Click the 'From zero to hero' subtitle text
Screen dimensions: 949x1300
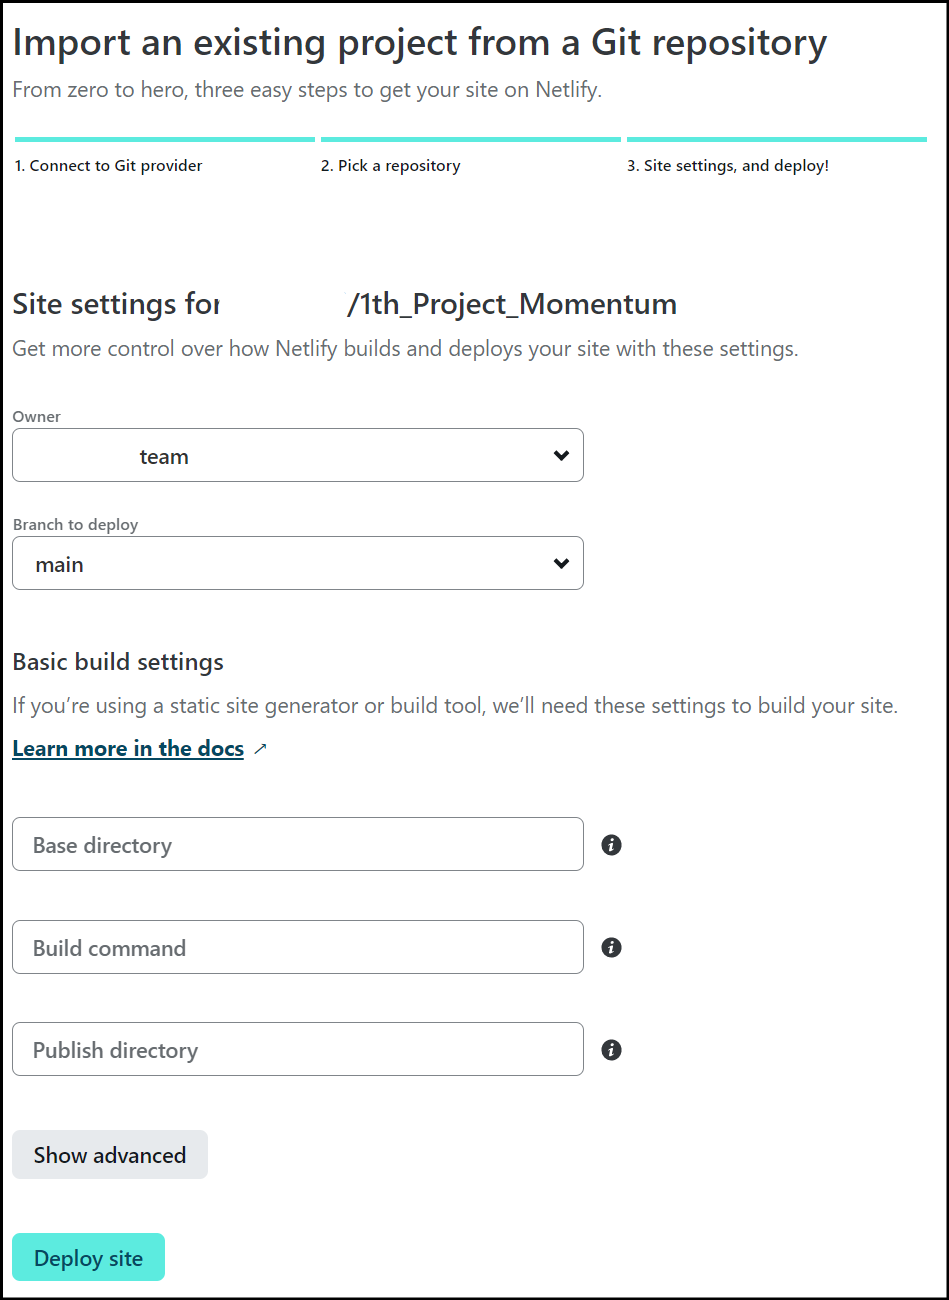[307, 90]
